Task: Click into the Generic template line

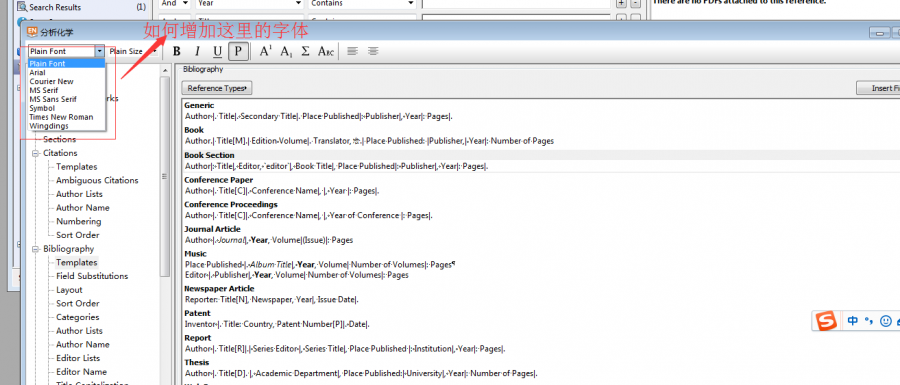Action: click(x=319, y=116)
